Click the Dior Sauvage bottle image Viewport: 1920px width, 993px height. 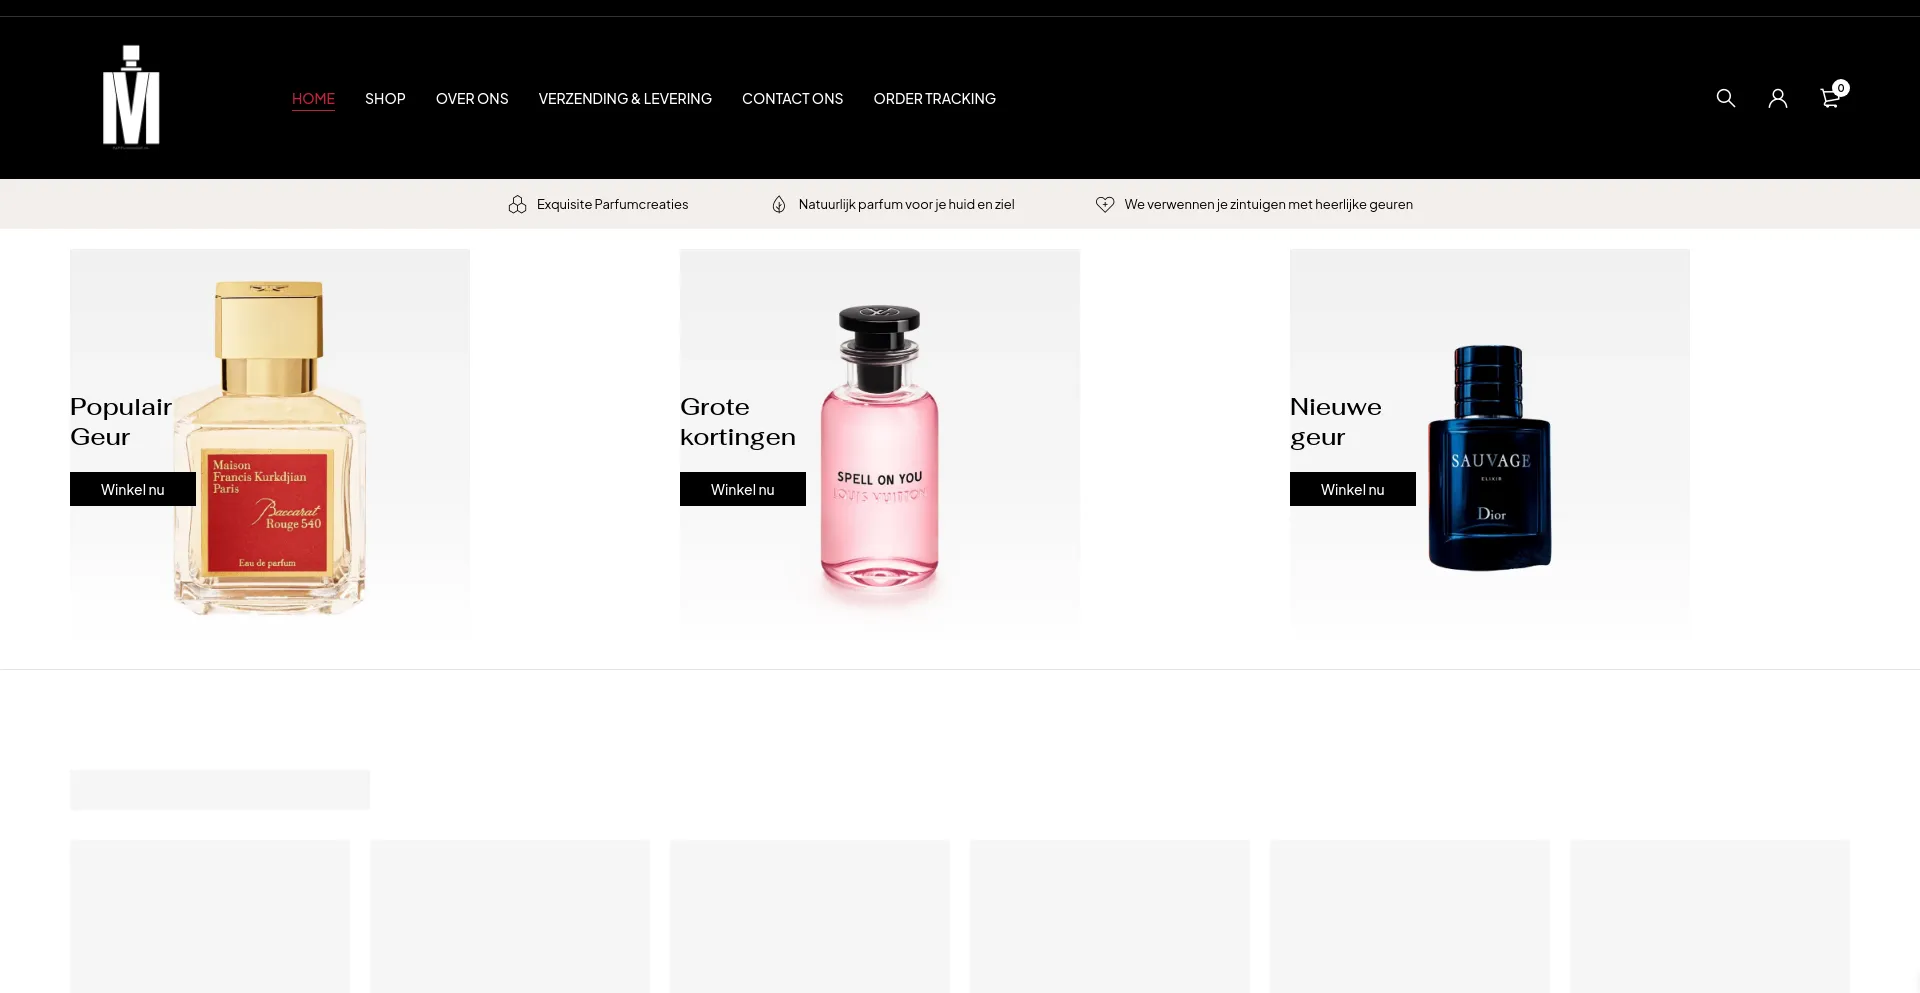(x=1490, y=458)
